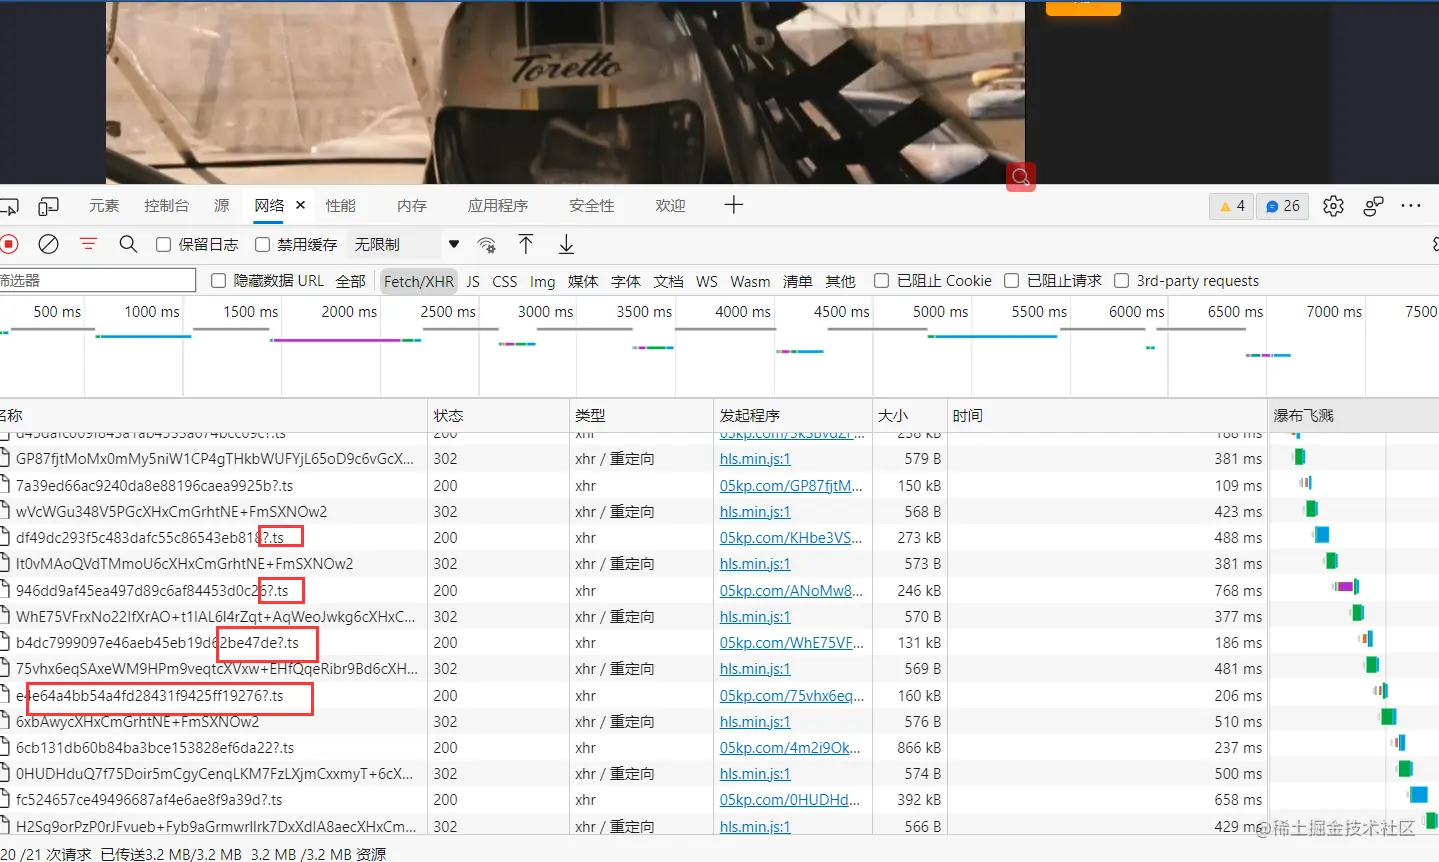Open the network search magnifier
The height and width of the screenshot is (862, 1439).
pos(128,244)
